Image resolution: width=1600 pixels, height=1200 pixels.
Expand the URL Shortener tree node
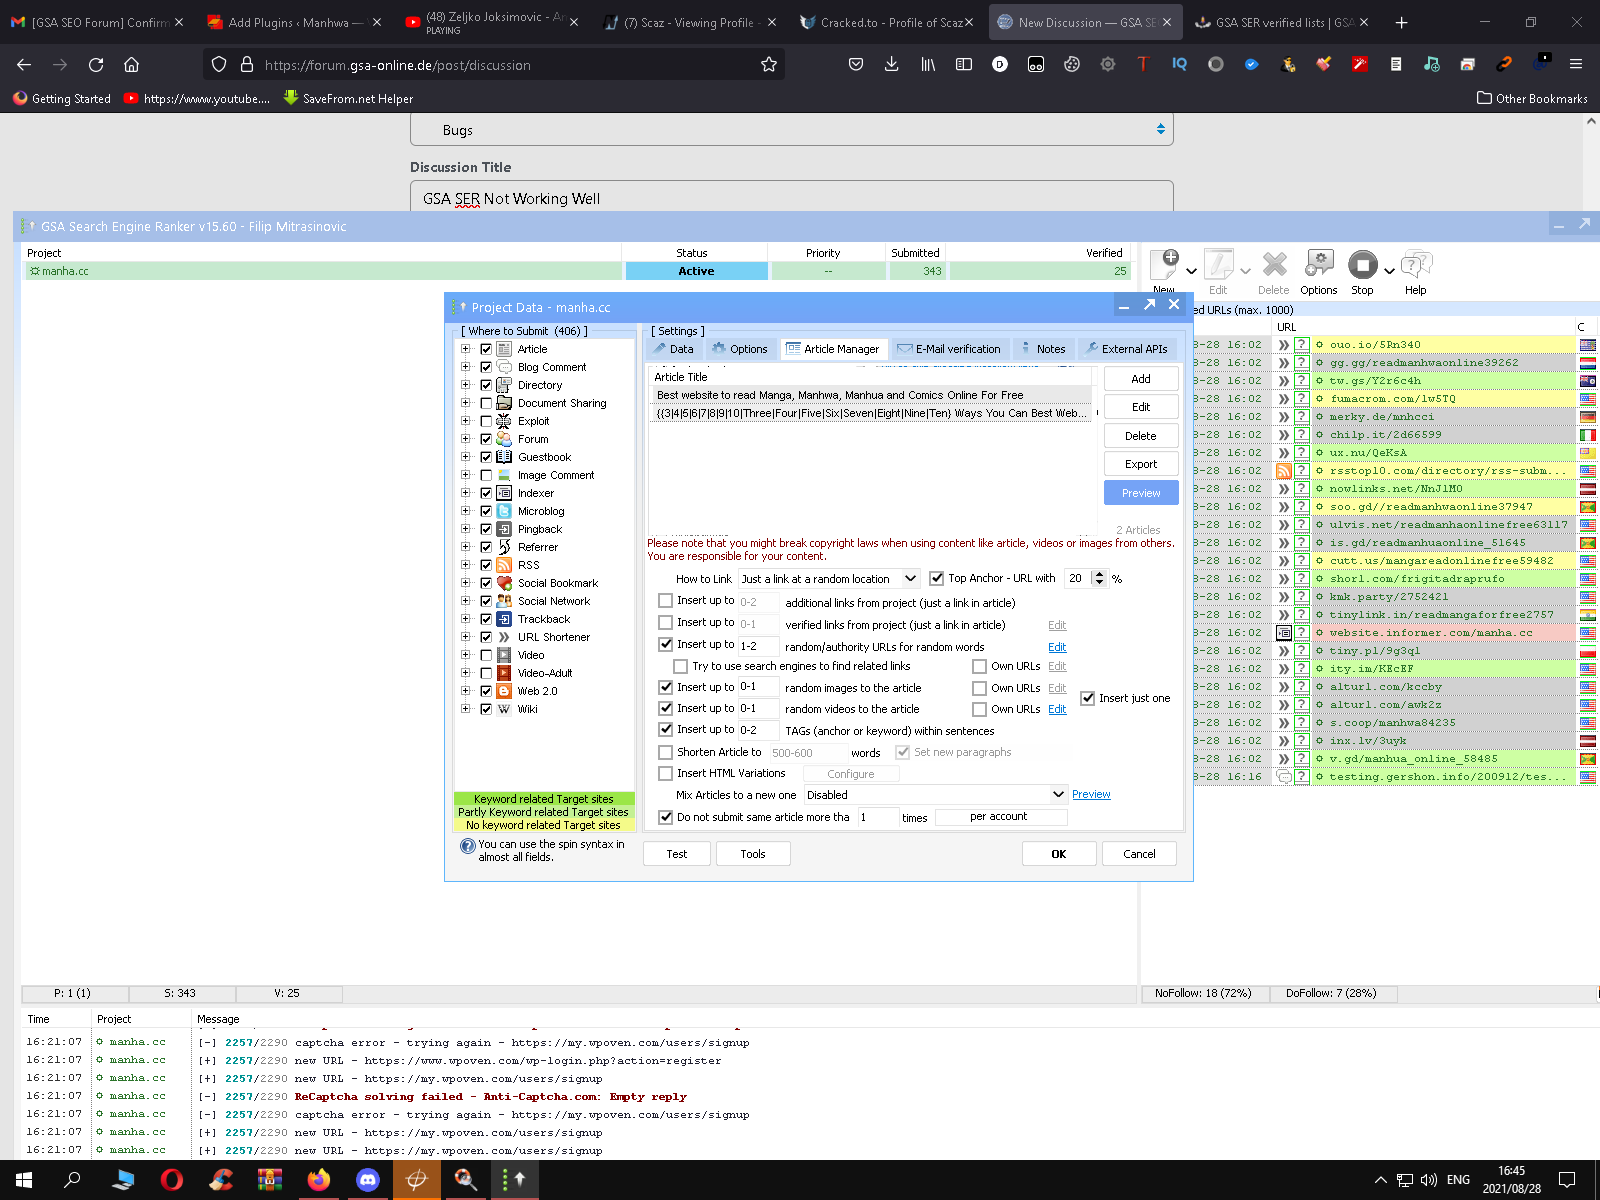pyautogui.click(x=465, y=637)
